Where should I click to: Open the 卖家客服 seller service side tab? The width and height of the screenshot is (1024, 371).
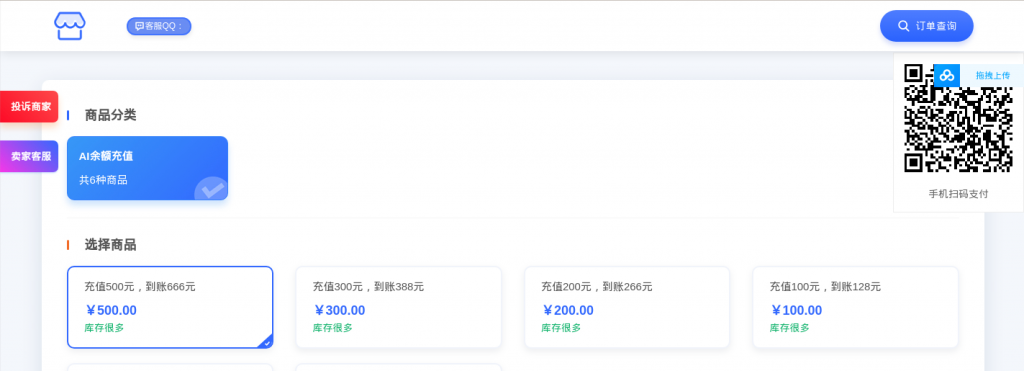(x=29, y=156)
